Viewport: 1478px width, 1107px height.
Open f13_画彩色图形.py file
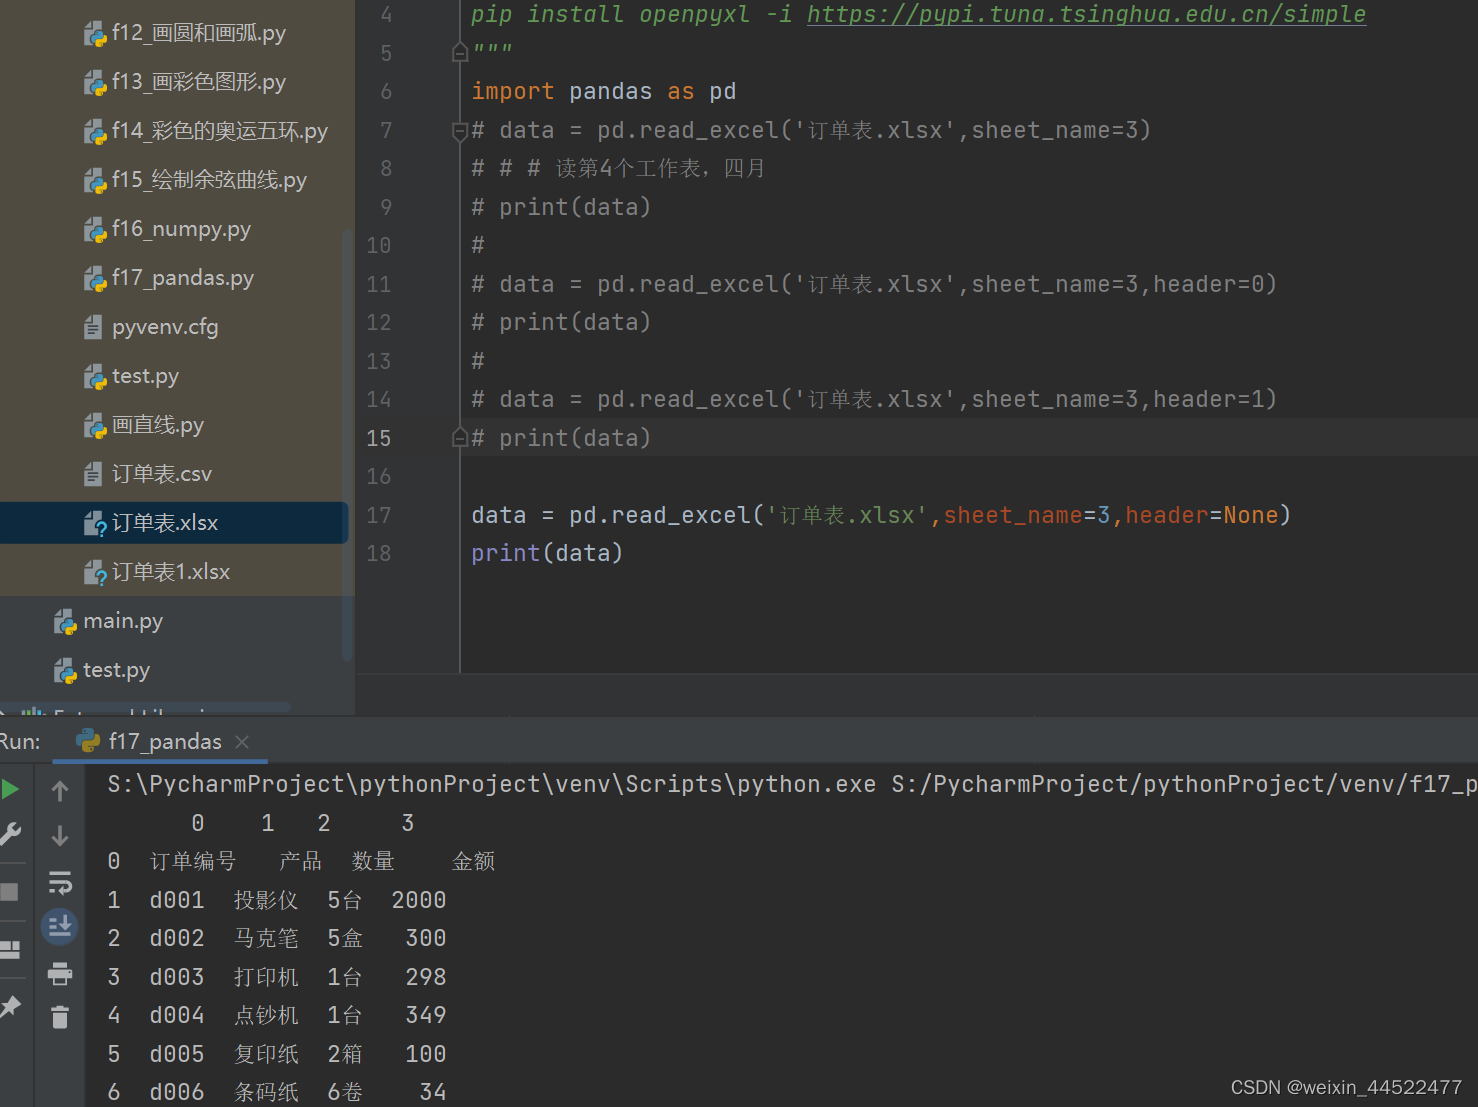click(198, 82)
